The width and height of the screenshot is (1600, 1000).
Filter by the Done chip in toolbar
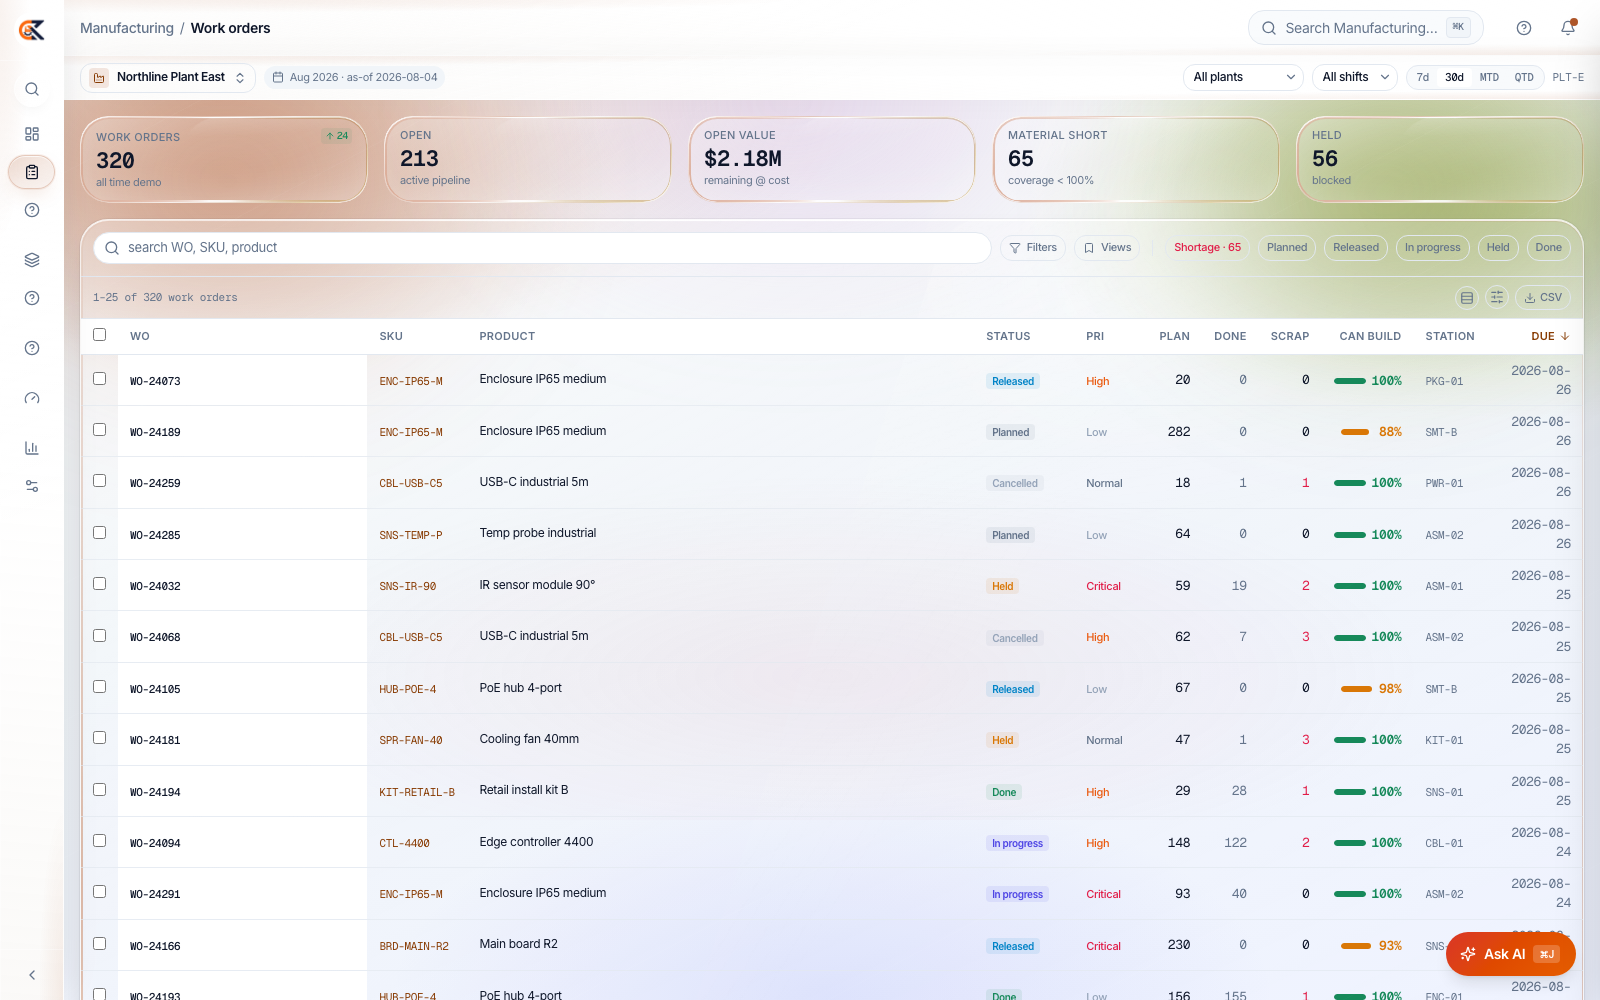(x=1549, y=248)
